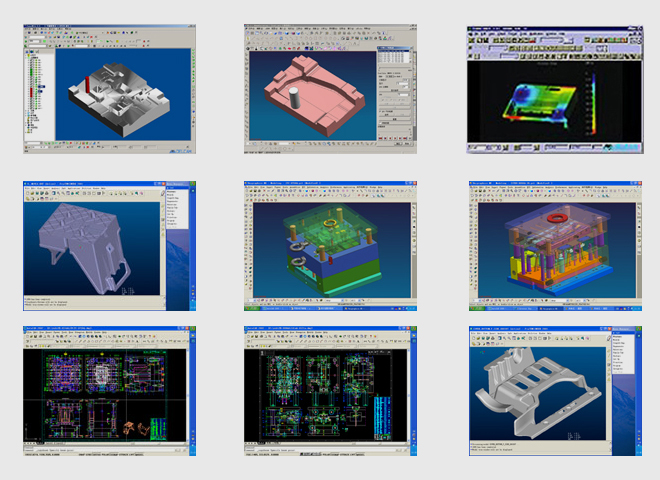The height and width of the screenshot is (480, 660).
Task: Open the green and blue mold assembly screenshot
Action: click(x=329, y=247)
